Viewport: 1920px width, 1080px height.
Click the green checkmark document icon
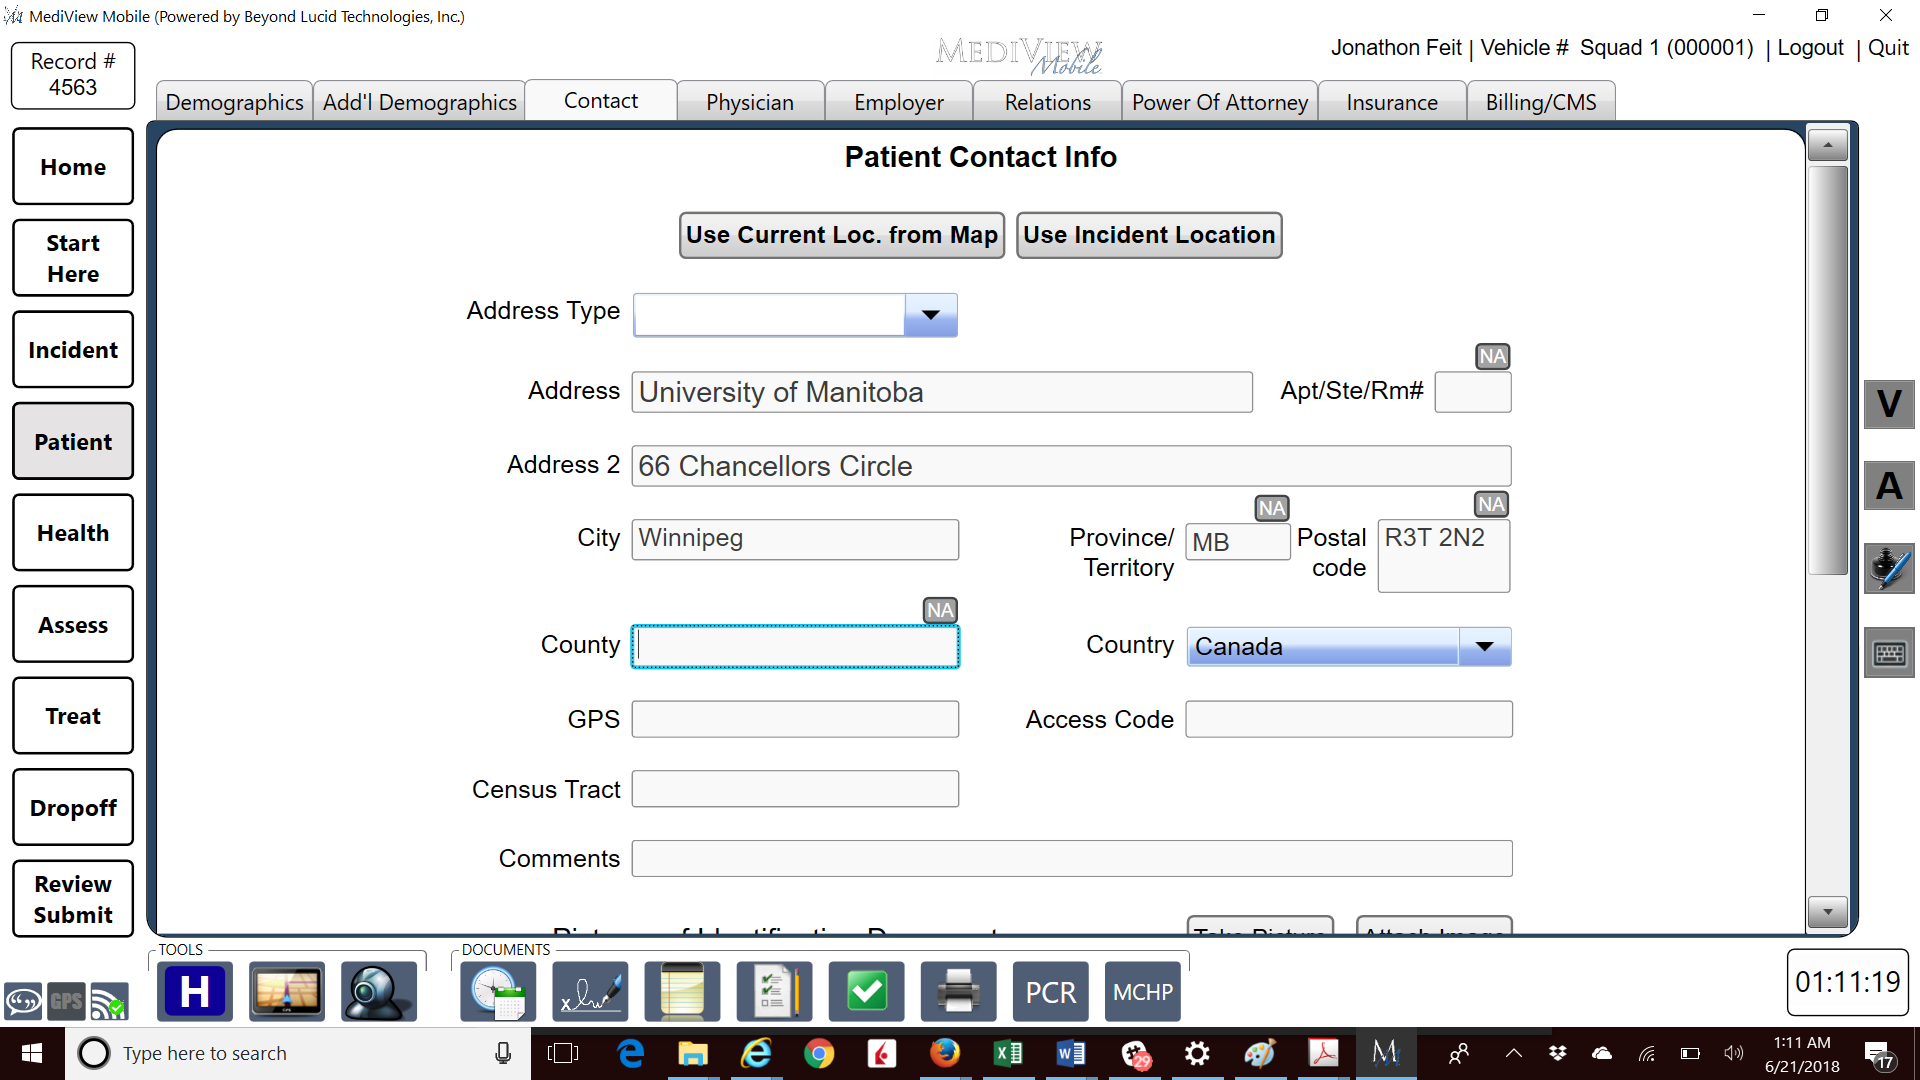click(x=866, y=992)
